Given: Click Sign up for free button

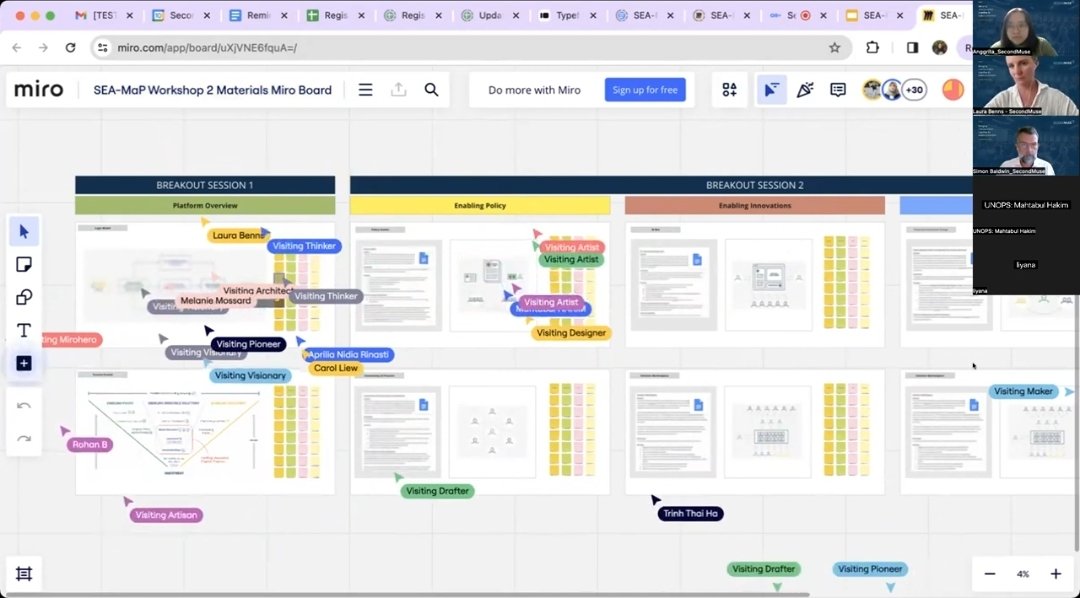Looking at the screenshot, I should [645, 90].
